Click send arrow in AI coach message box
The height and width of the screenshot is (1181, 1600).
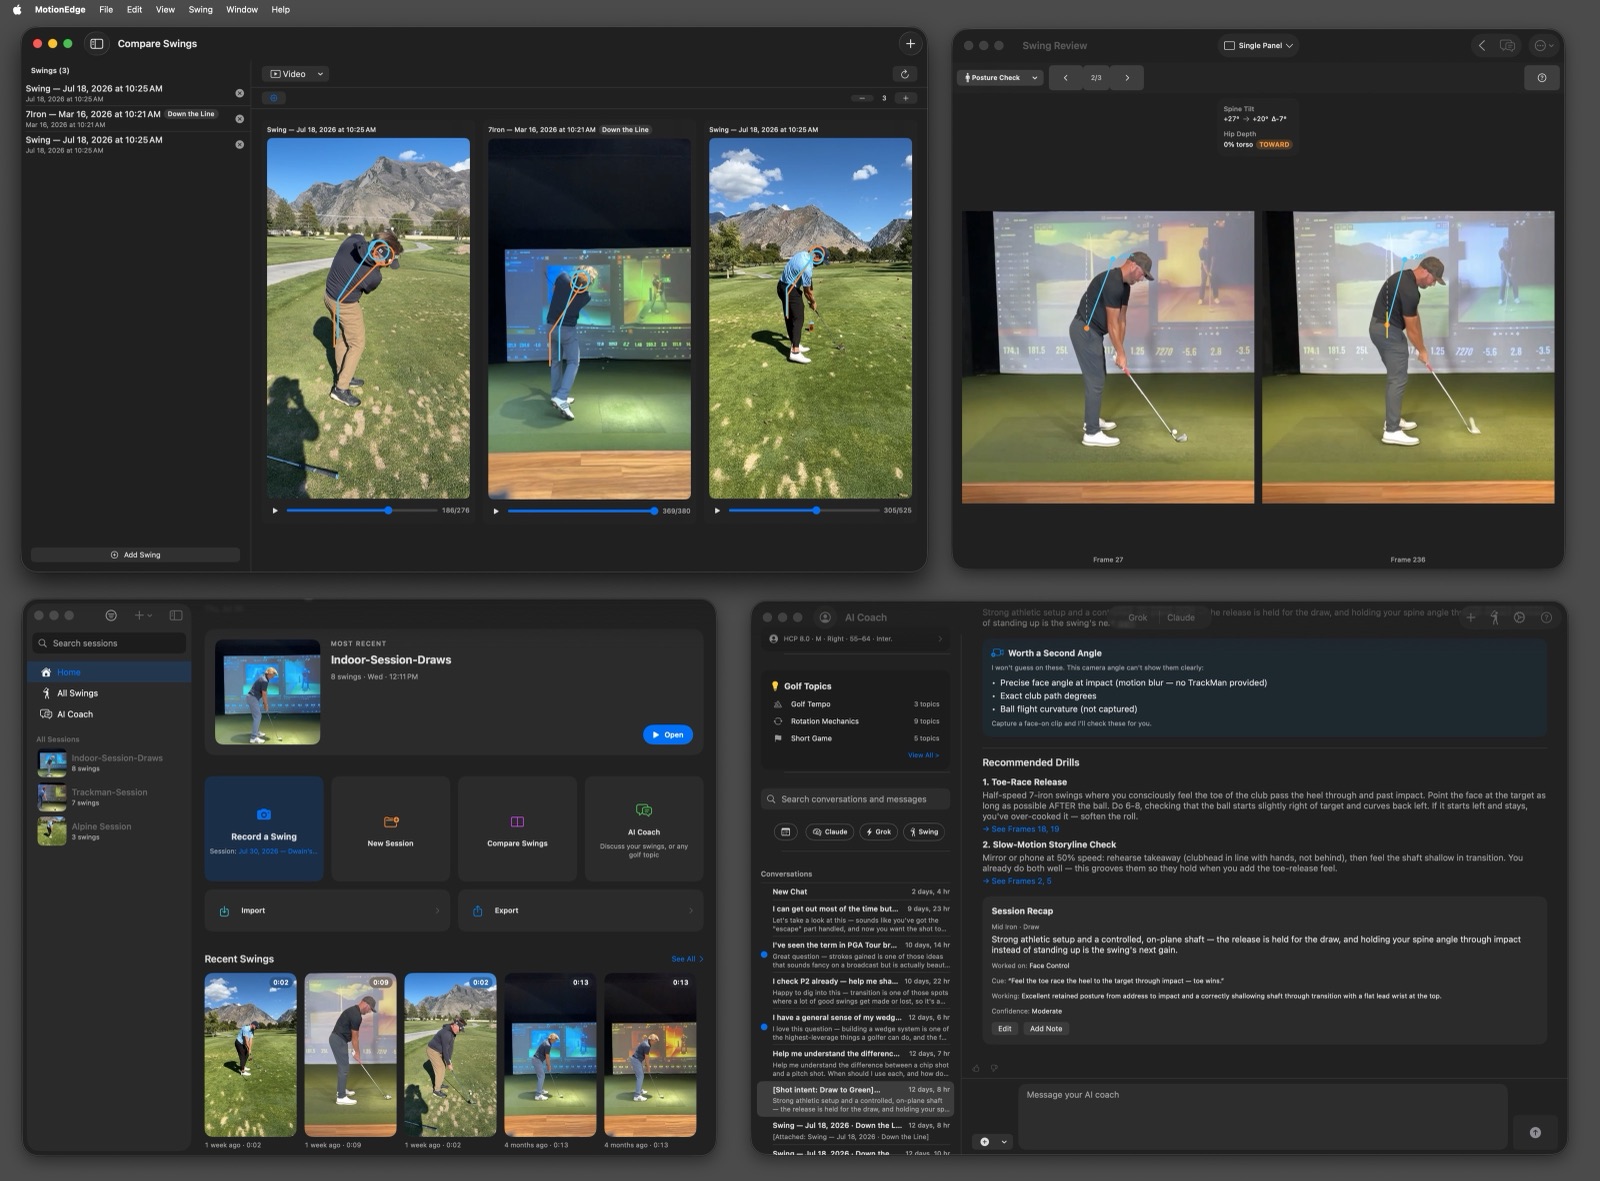(1535, 1133)
